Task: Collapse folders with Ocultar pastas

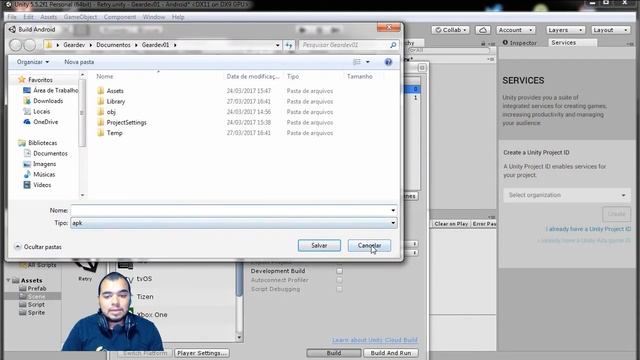Action: tap(38, 247)
